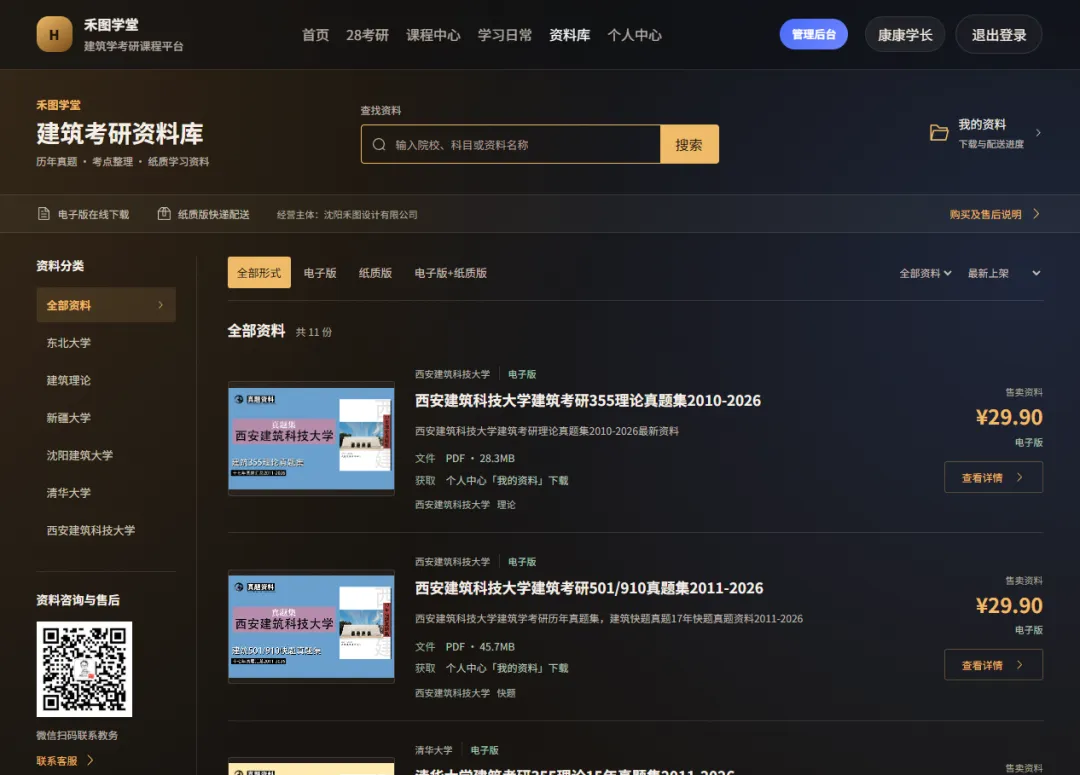
Task: Click the arrow next to 购买及售后说明
Action: coord(1036,214)
